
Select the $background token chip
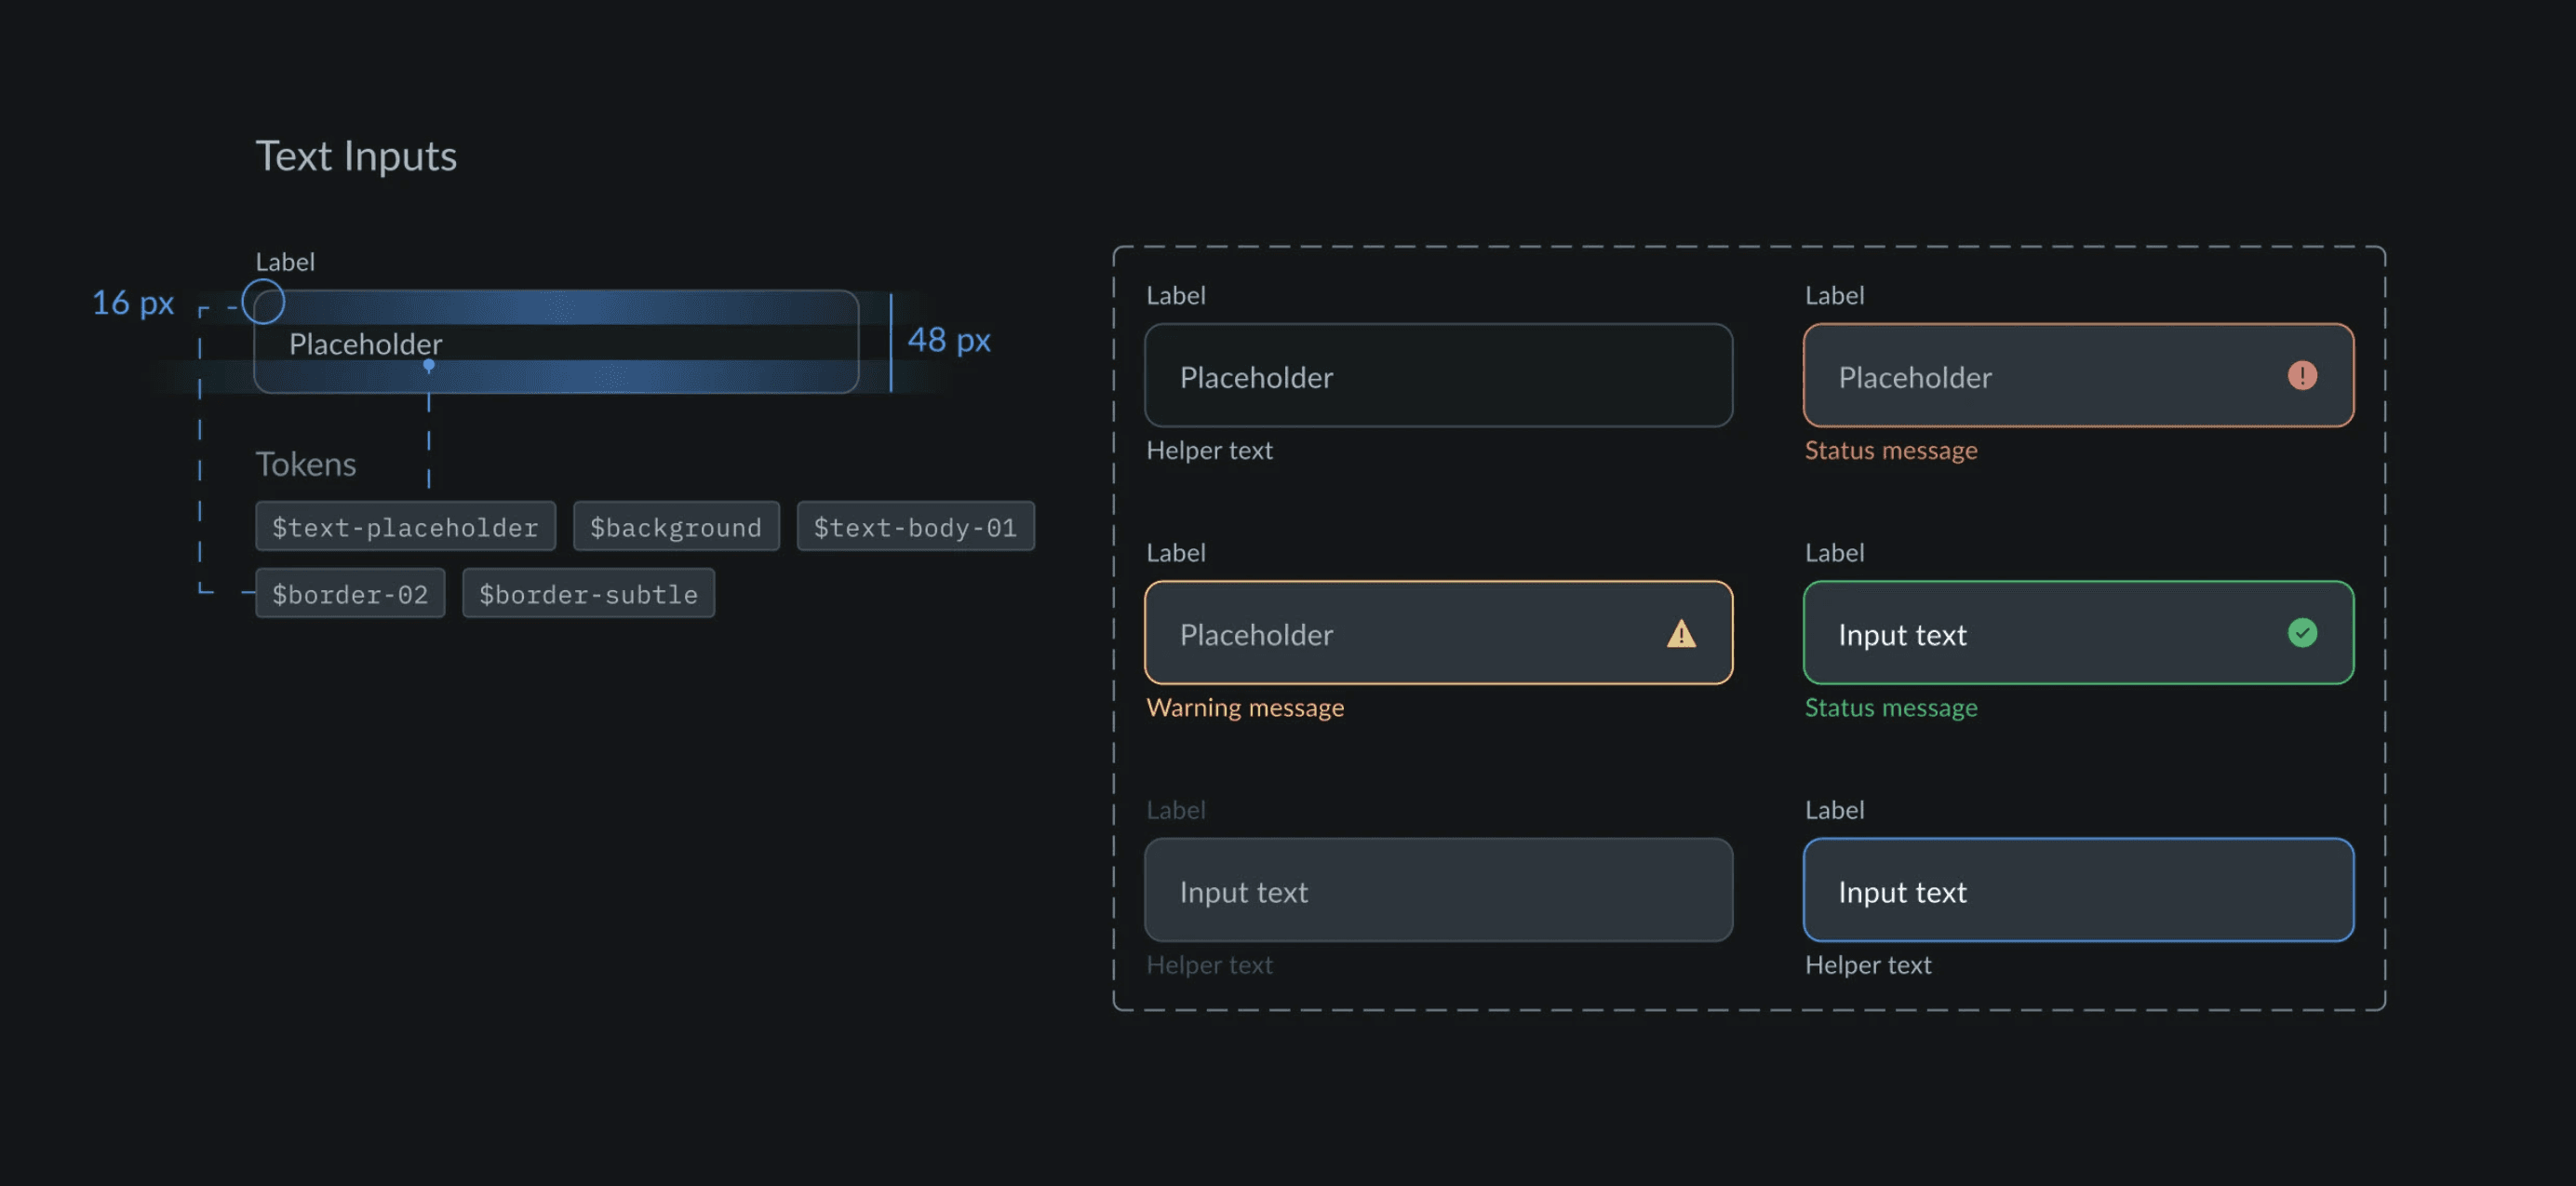(x=675, y=526)
